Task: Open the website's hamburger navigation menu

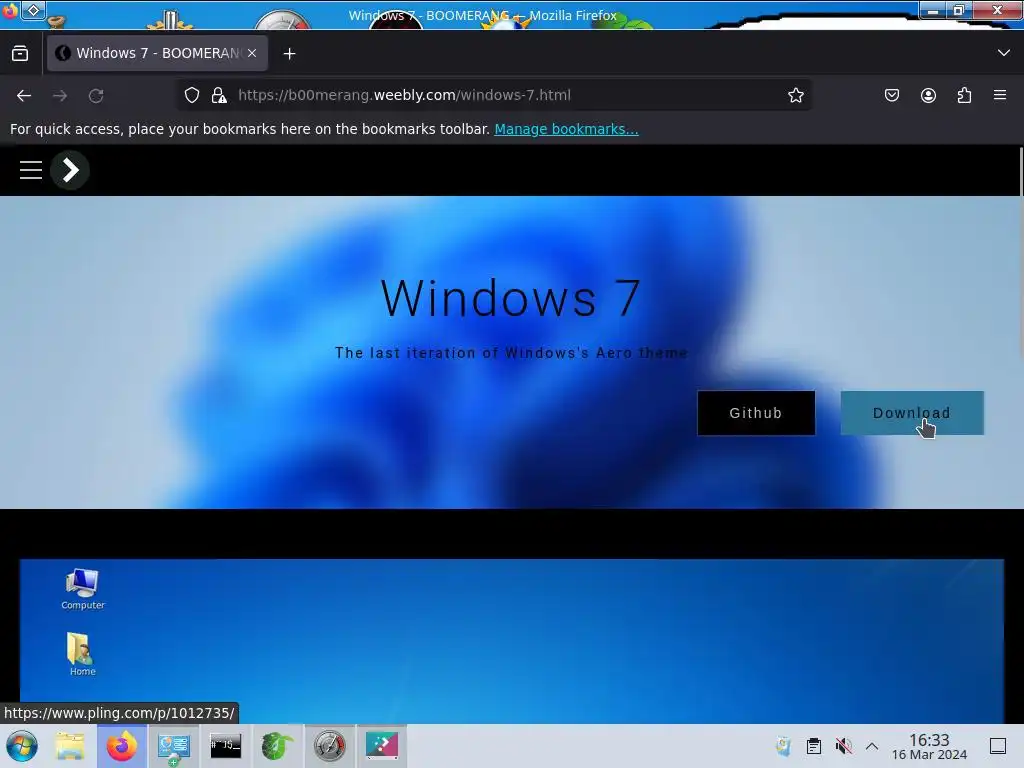Action: [x=31, y=170]
